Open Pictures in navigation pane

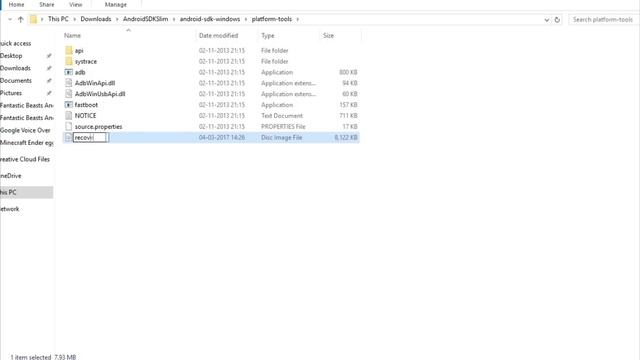click(x=11, y=93)
